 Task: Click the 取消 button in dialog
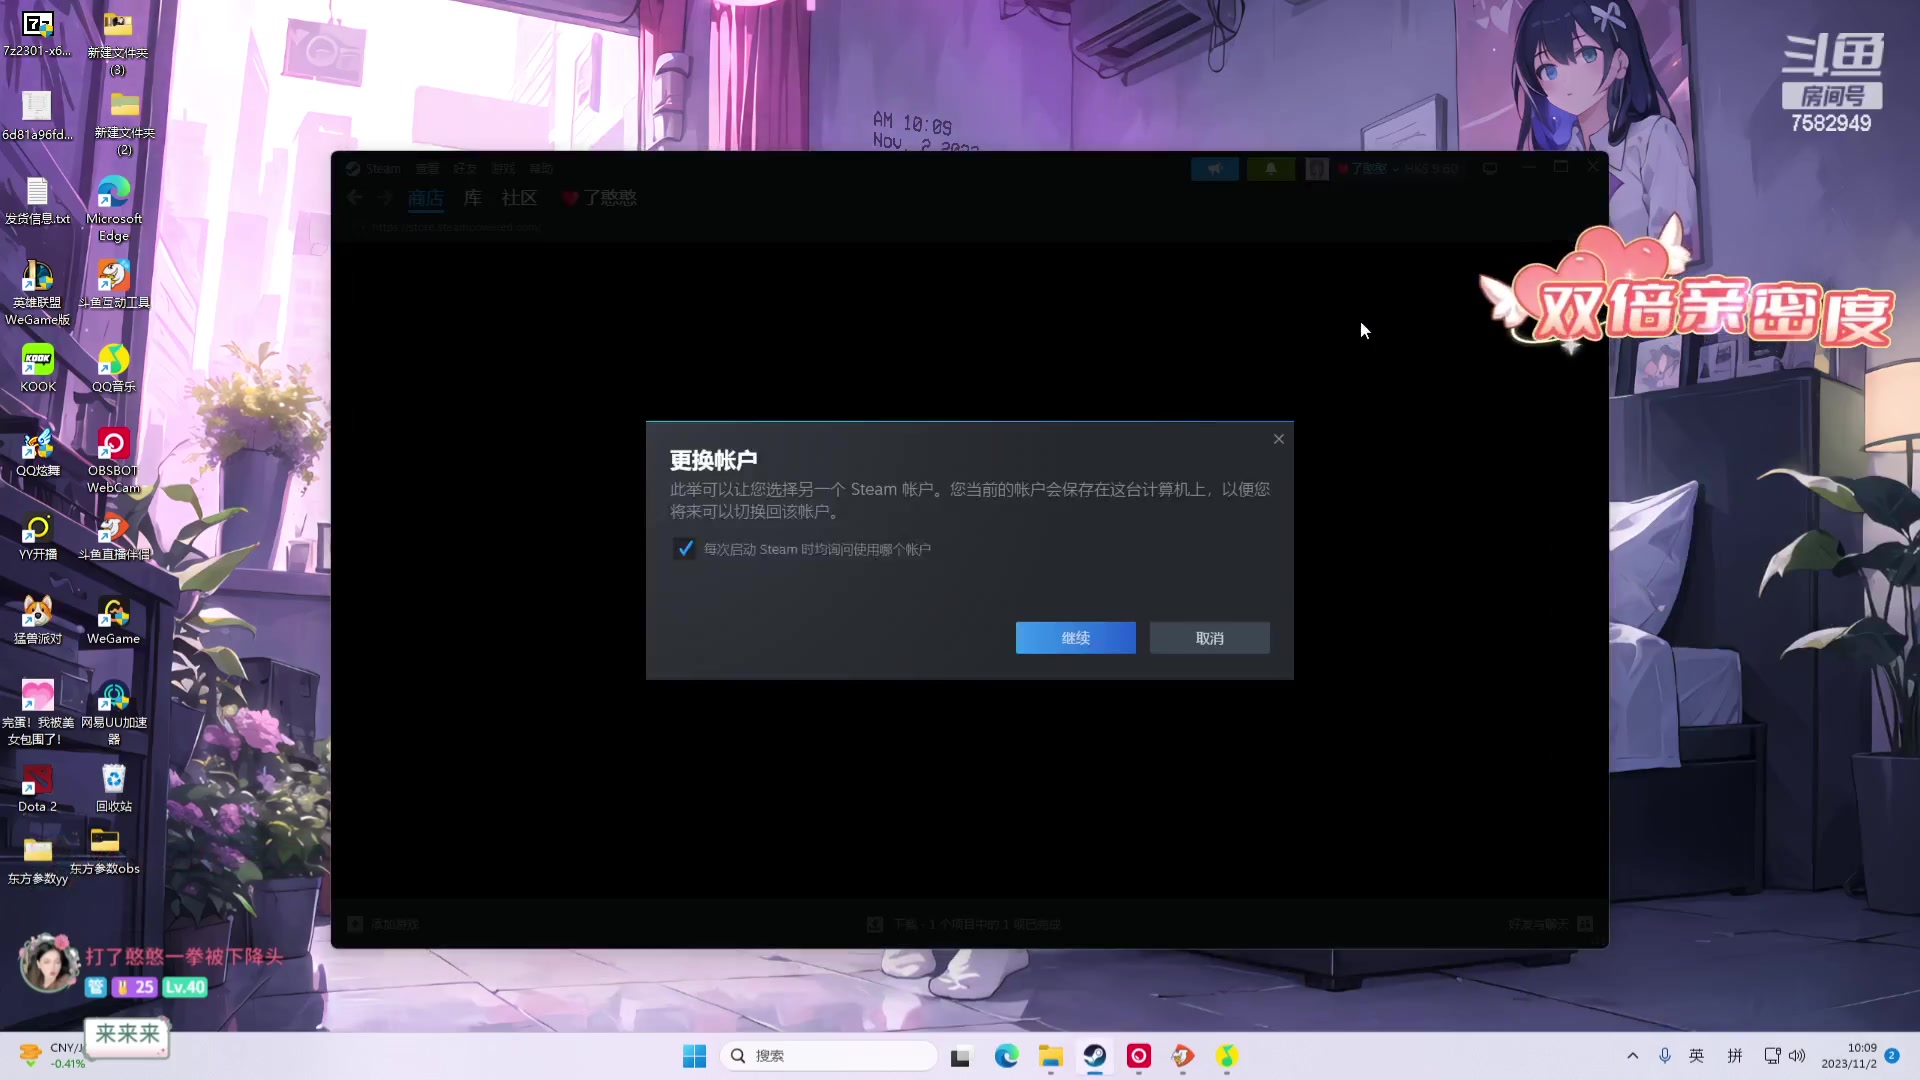tap(1209, 638)
